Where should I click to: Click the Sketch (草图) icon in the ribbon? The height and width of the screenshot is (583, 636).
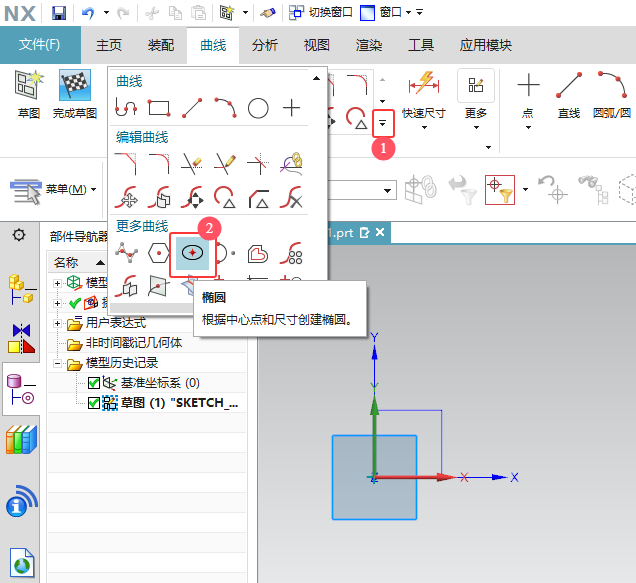coord(29,85)
